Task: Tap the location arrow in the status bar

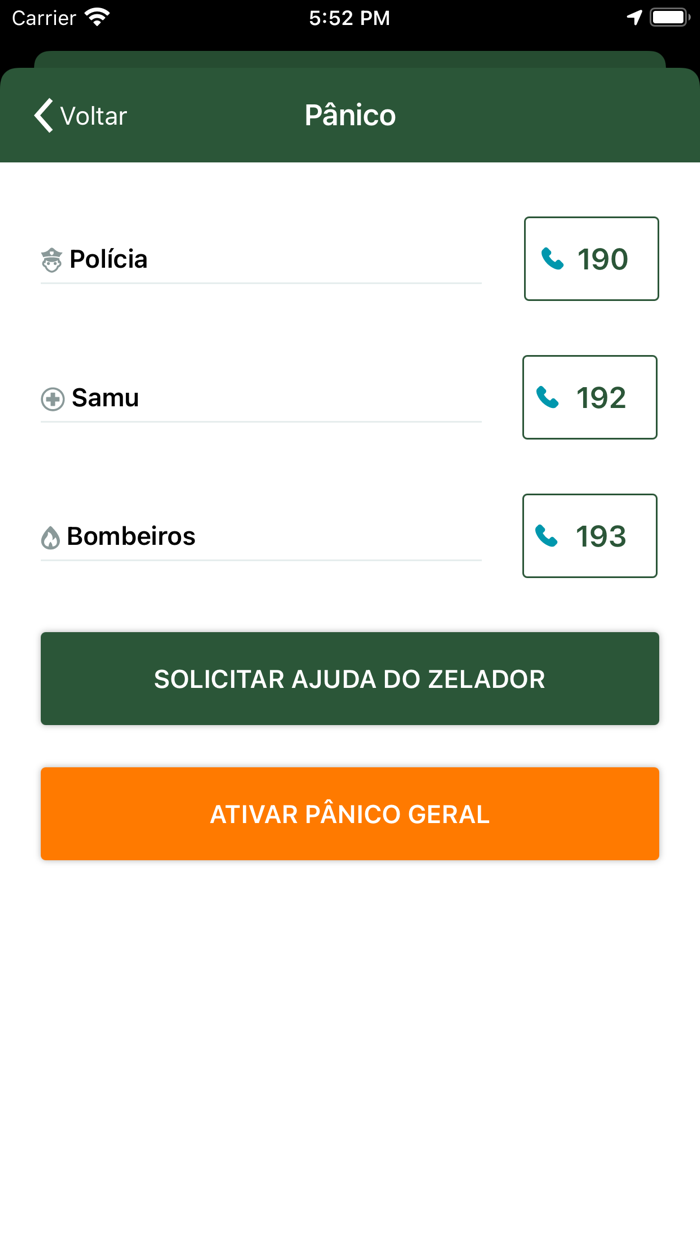Action: point(634,17)
